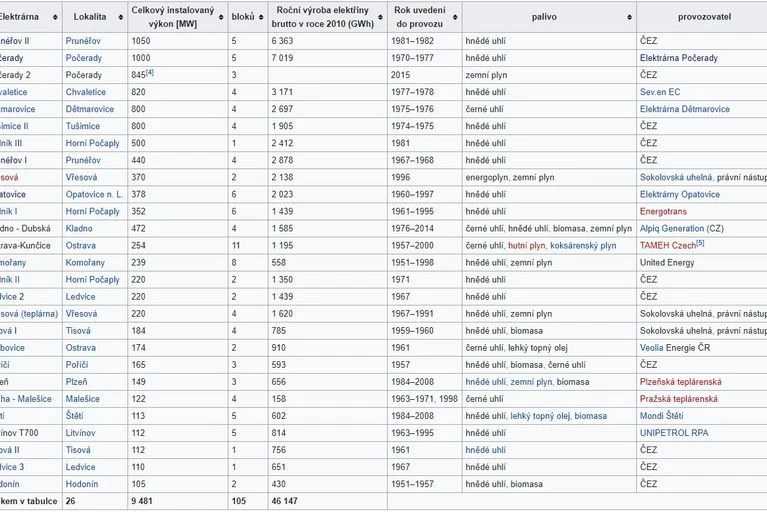Open the Plzeňská teplárenská link

(x=680, y=382)
